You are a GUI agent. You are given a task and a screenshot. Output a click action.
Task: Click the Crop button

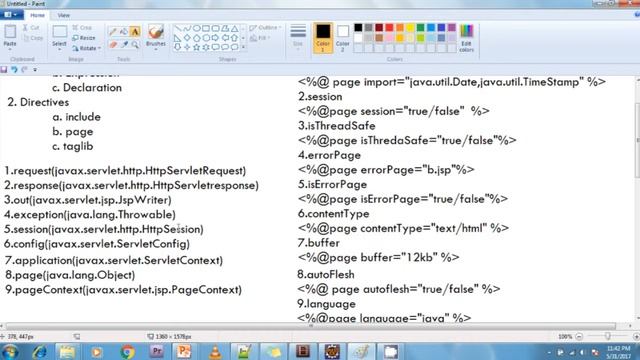click(82, 28)
